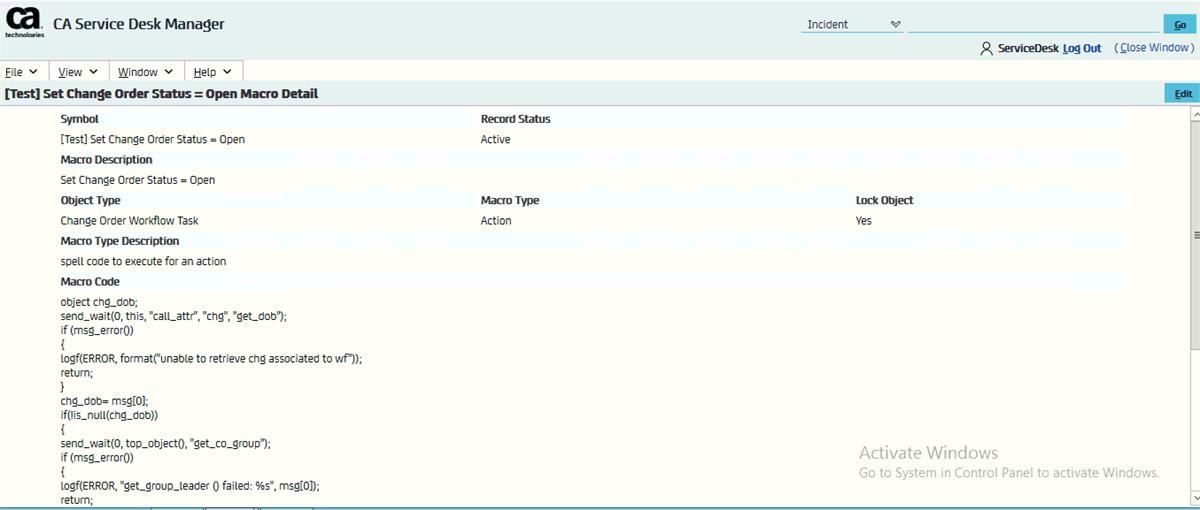Click the 'chg_dob= msg[0];' code line
This screenshot has height=510, width=1200.
(104, 400)
